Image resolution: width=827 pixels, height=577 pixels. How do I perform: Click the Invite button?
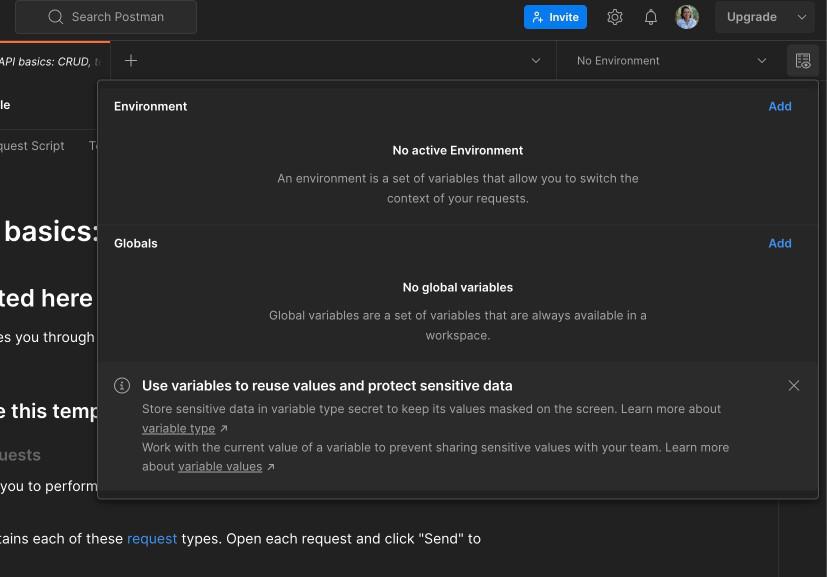point(555,17)
